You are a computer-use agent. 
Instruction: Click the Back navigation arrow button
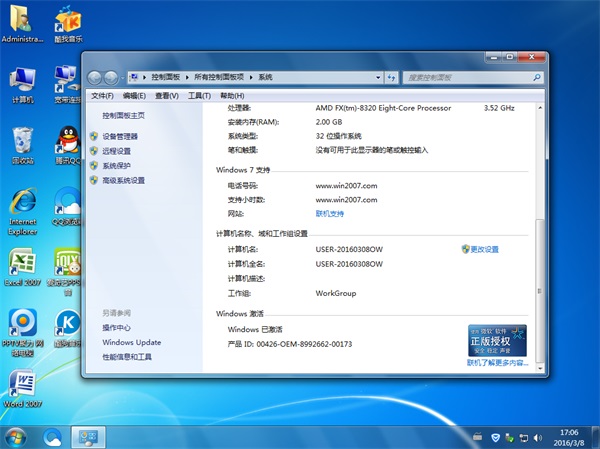pos(96,77)
